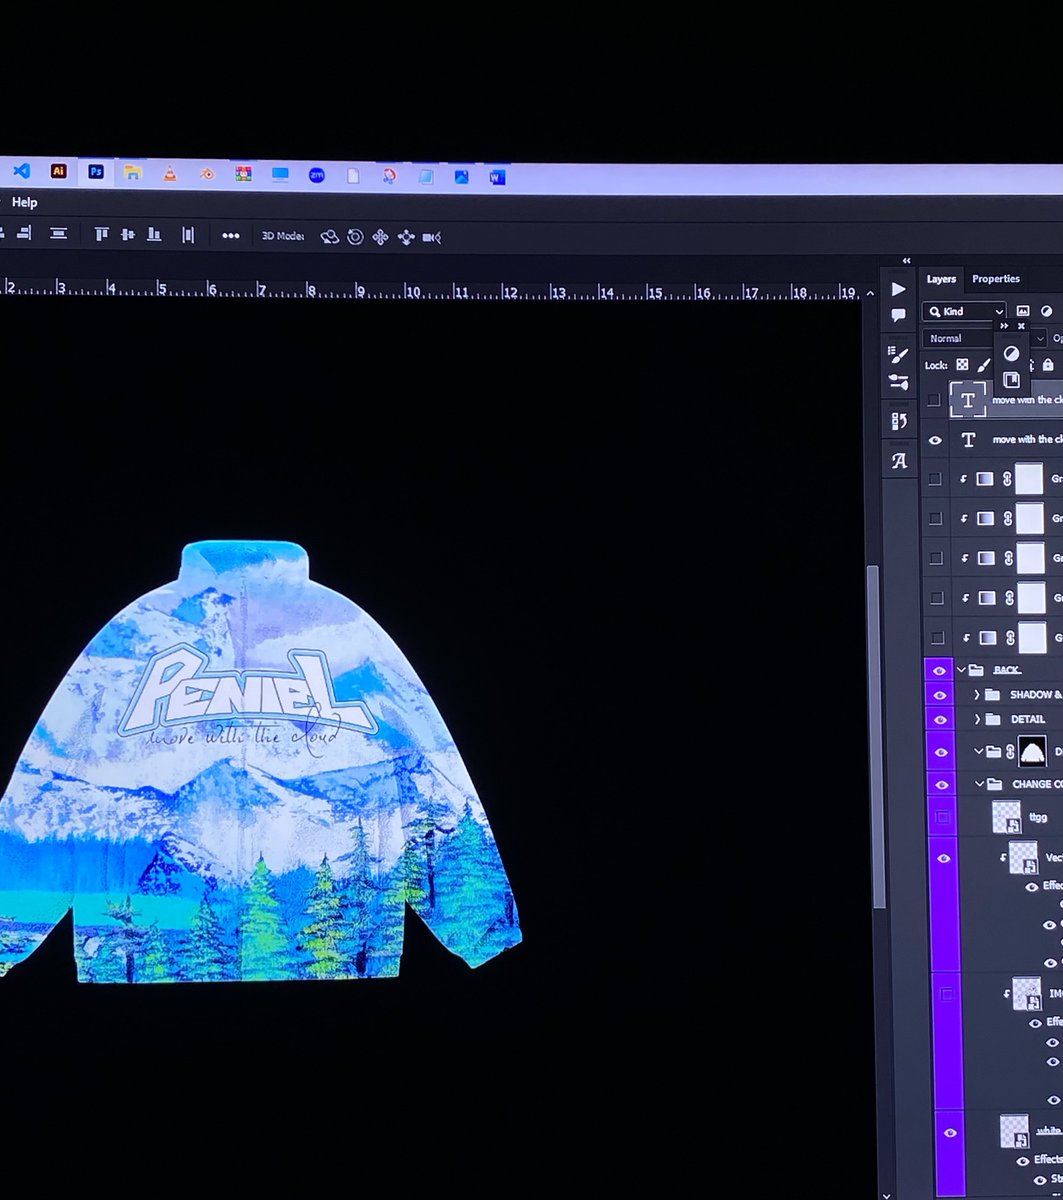Click the distribute horizontally icon
This screenshot has width=1063, height=1200.
[188, 235]
